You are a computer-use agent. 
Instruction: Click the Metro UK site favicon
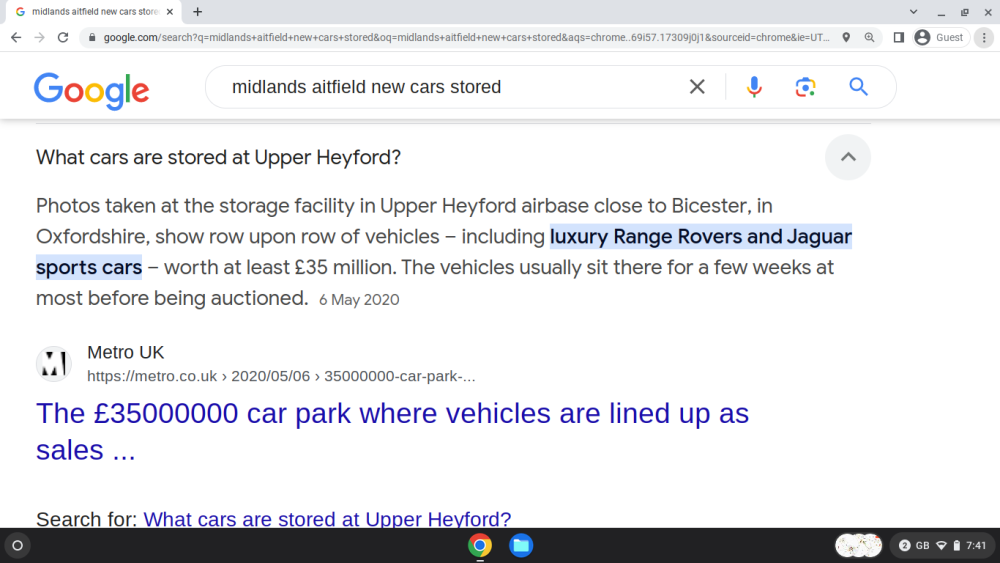[54, 364]
